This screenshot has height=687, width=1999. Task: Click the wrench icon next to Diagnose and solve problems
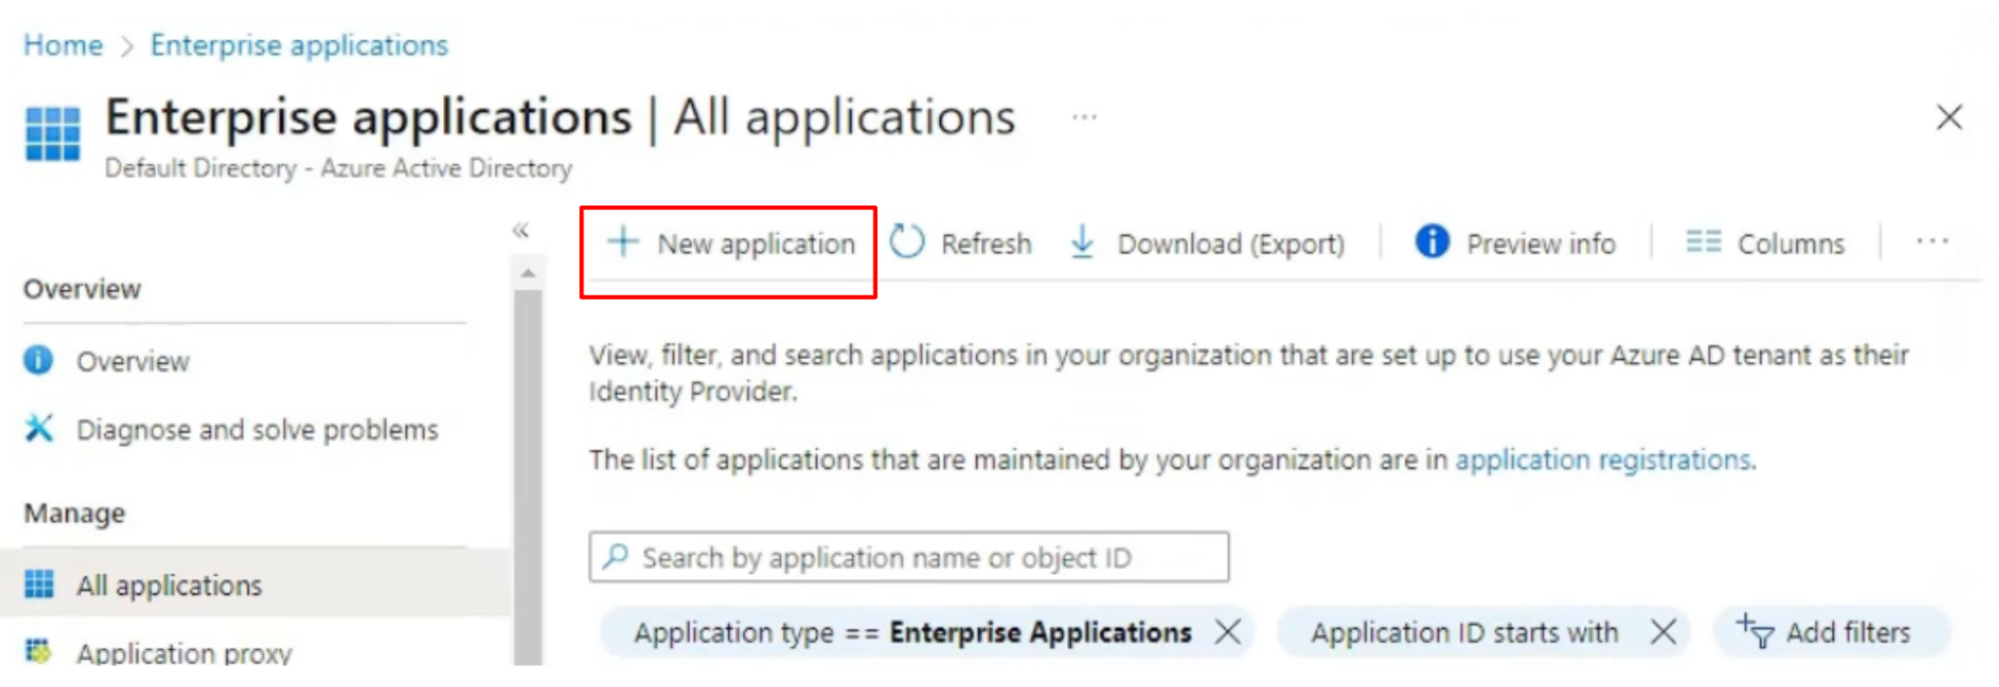click(38, 428)
